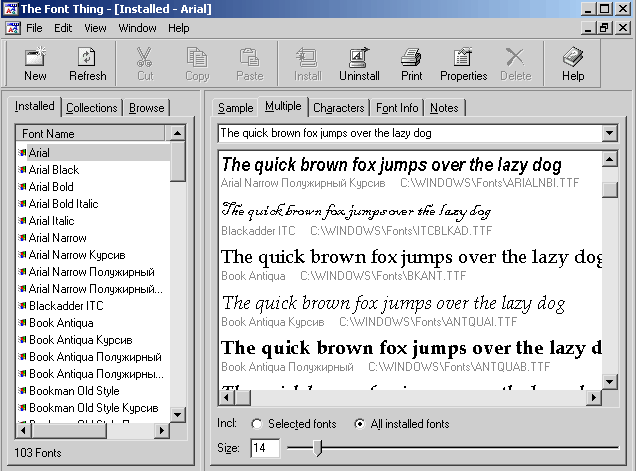Click the ANTQUAI.TTF file path text
This screenshot has height=471, width=636.
point(428,322)
